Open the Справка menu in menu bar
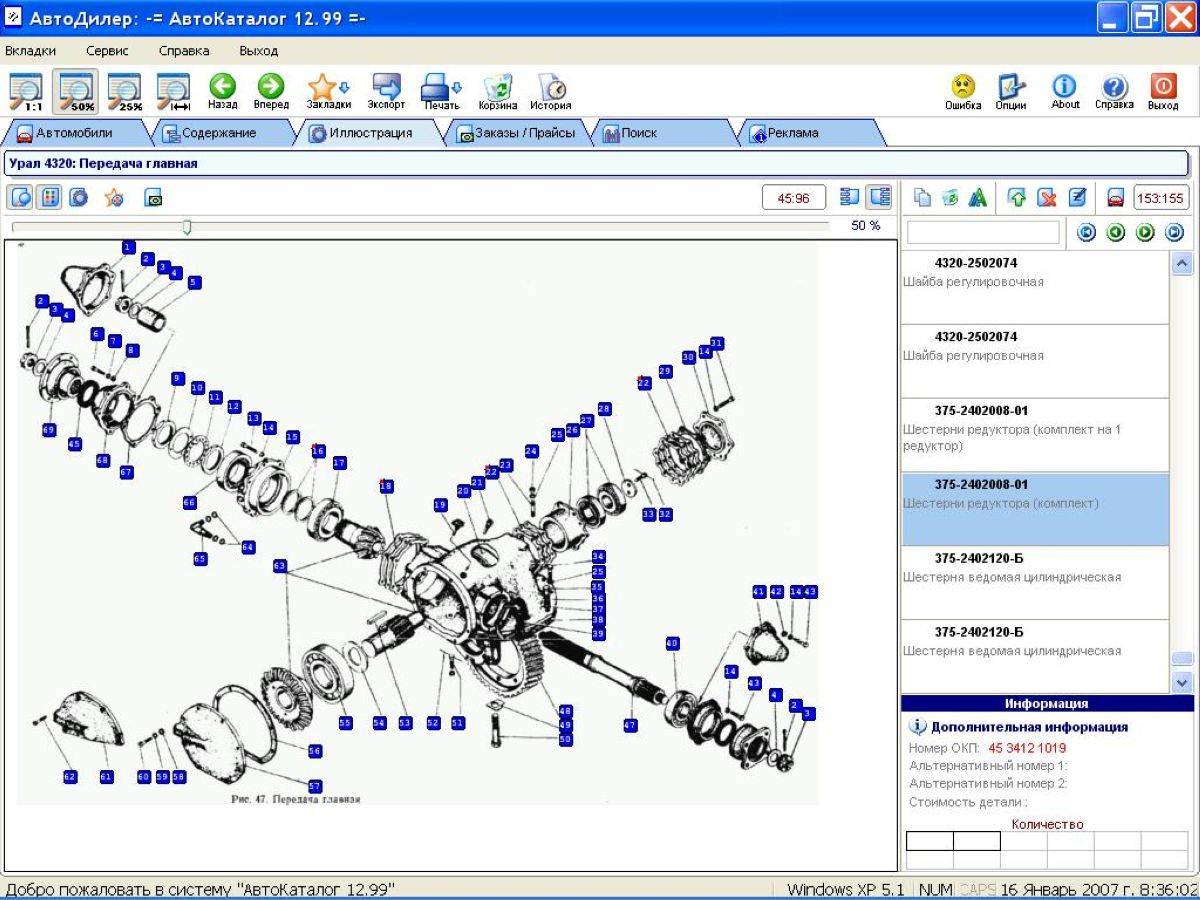Screen dimensions: 1200x900 point(184,50)
